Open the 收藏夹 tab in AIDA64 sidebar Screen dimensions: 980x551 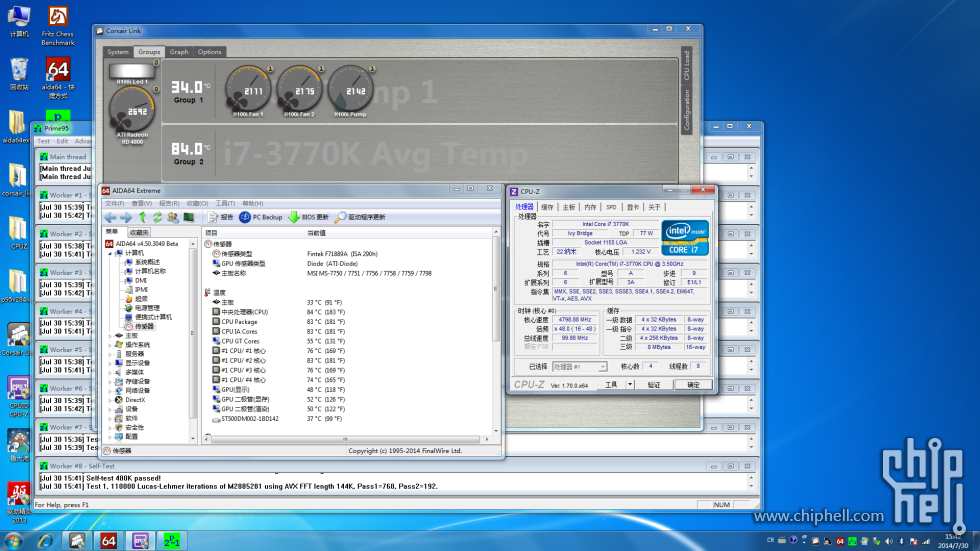(139, 232)
